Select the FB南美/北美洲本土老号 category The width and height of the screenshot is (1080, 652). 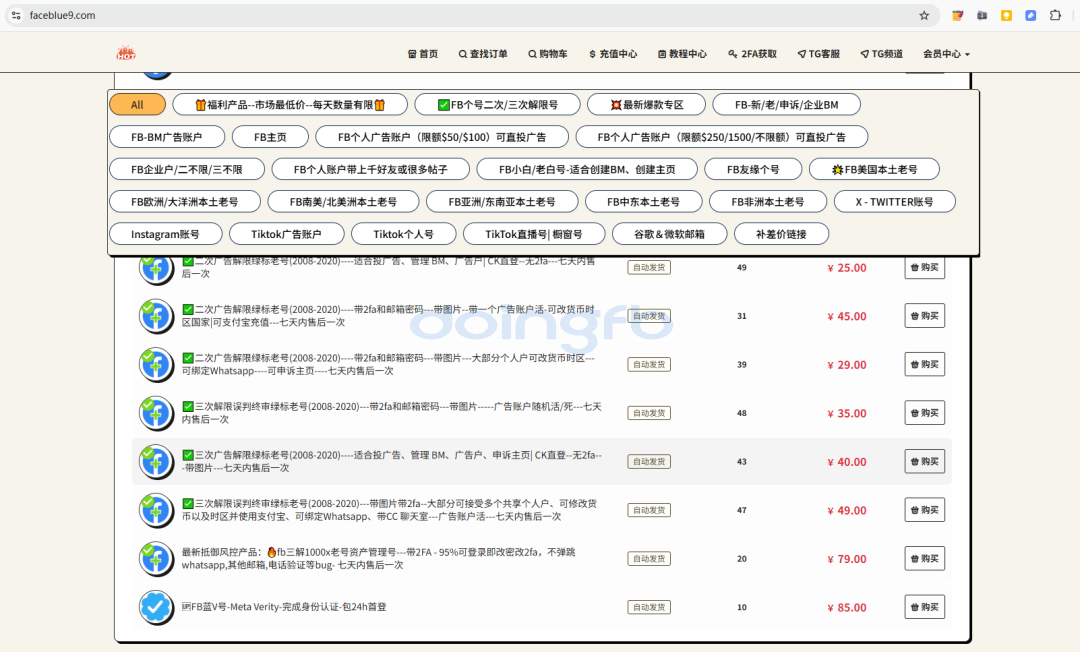tap(343, 202)
